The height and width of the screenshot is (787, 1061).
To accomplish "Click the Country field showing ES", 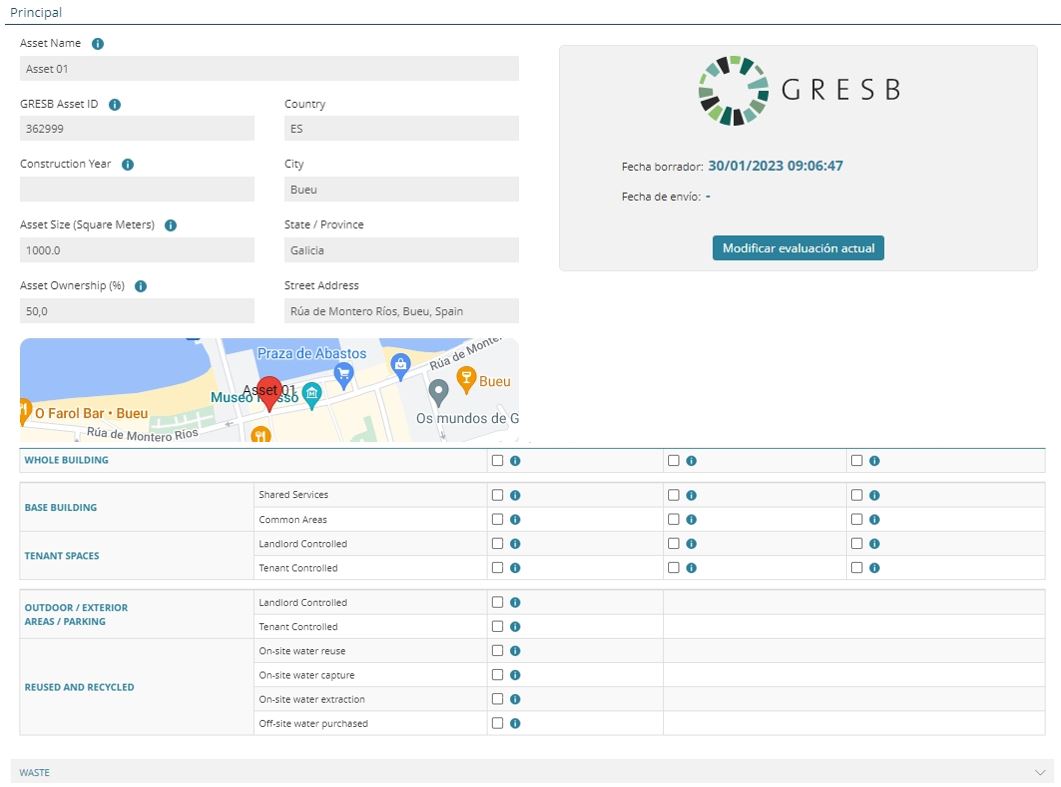I will click(x=401, y=129).
